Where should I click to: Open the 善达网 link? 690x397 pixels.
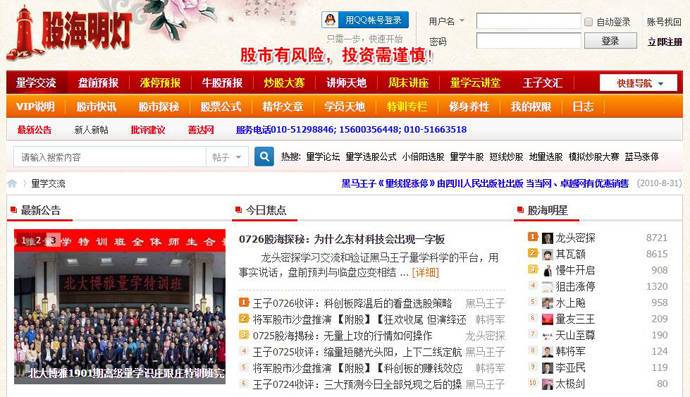[201, 130]
